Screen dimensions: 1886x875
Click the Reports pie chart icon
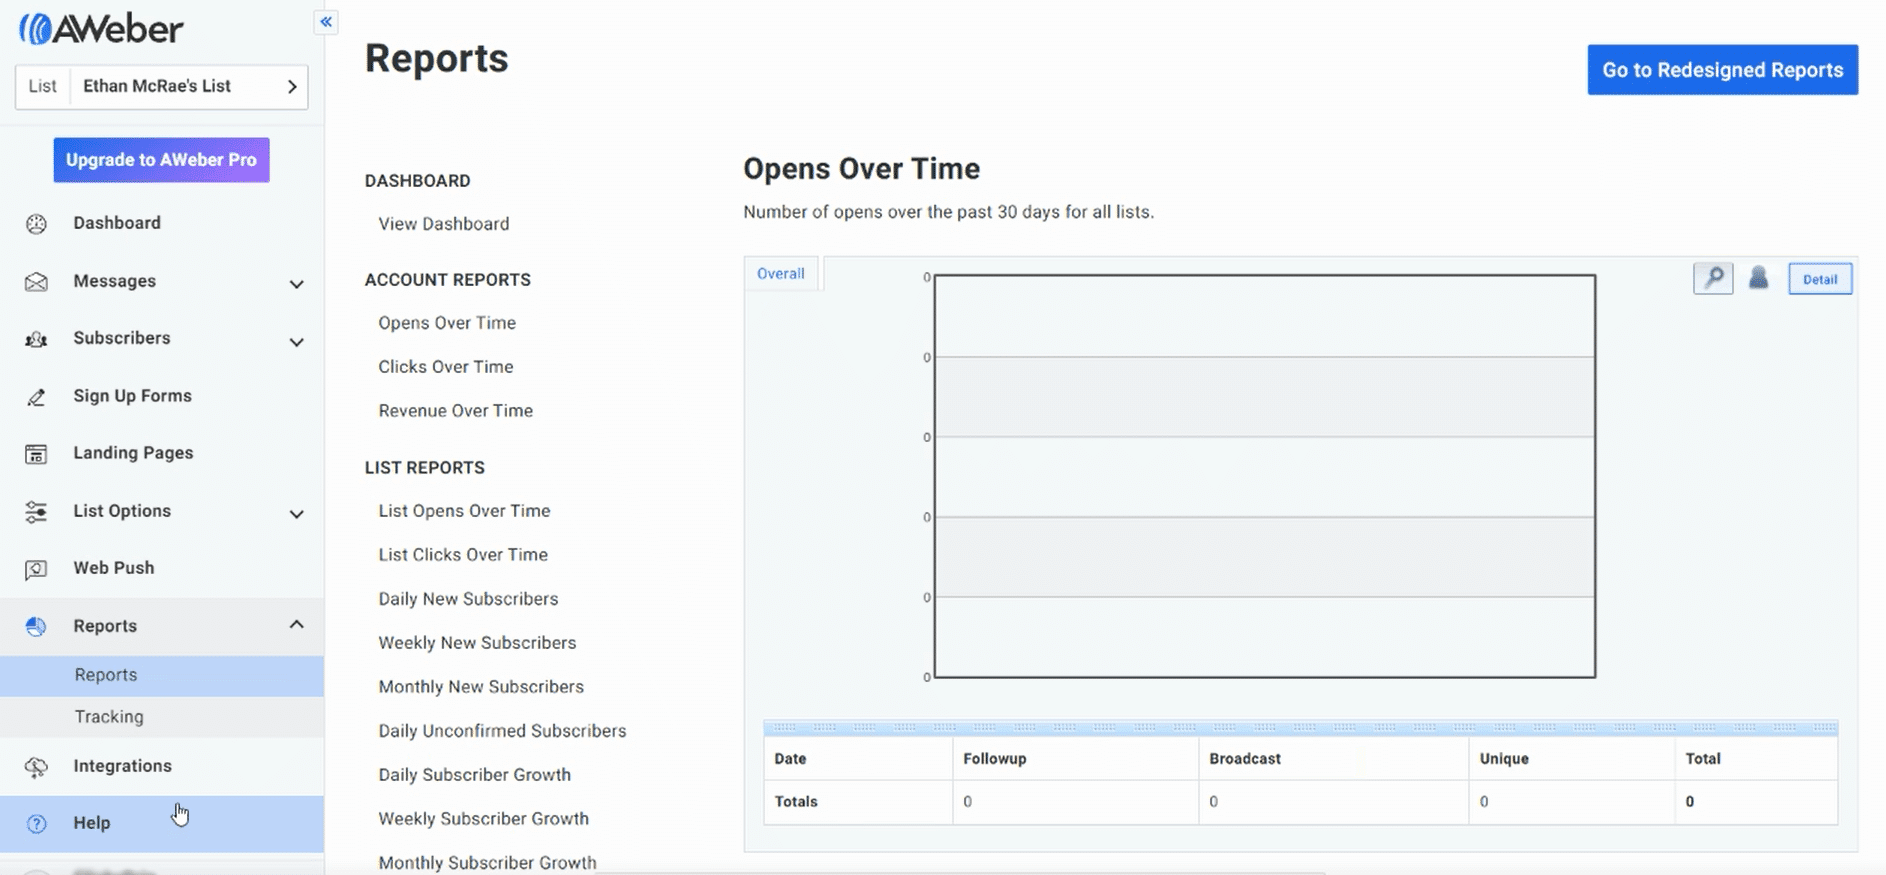pos(36,626)
